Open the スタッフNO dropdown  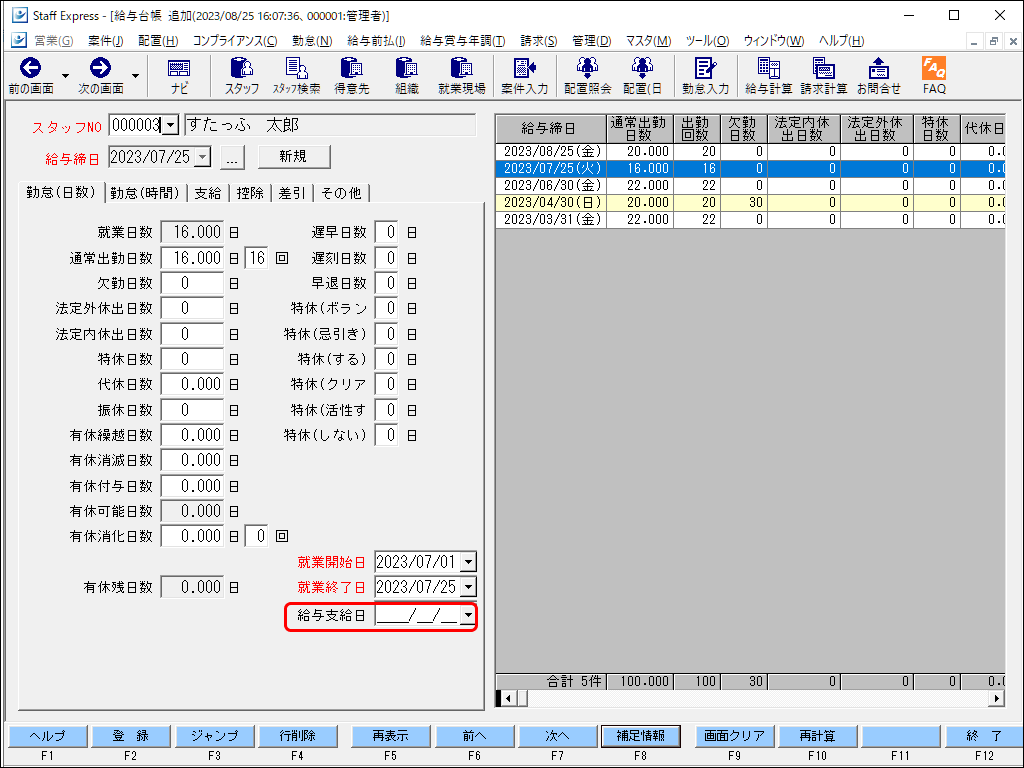coord(170,125)
